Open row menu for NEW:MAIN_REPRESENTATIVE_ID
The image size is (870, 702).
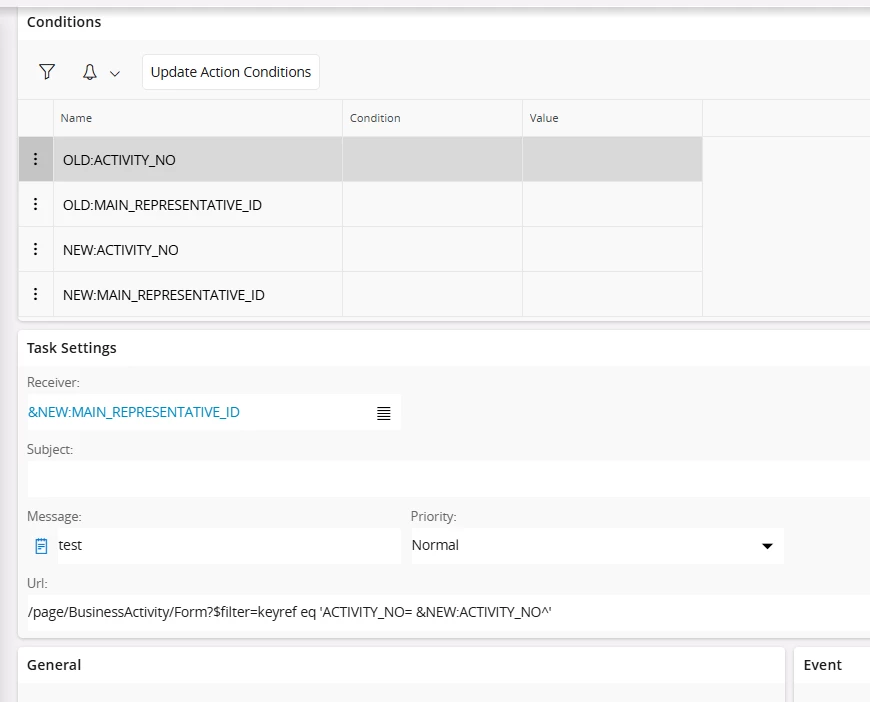[x=36, y=294]
